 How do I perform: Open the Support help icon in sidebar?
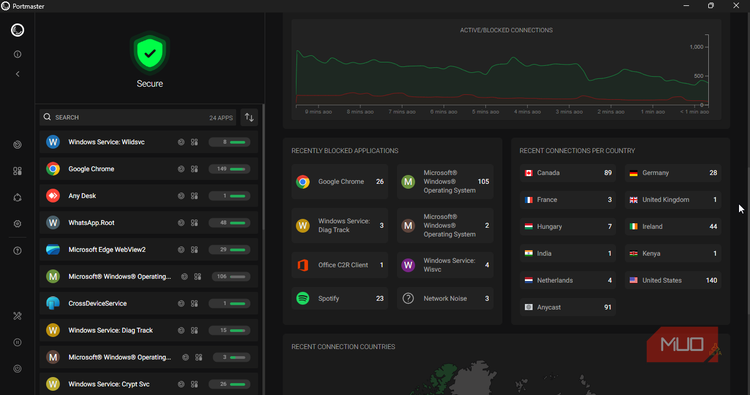pyautogui.click(x=17, y=251)
